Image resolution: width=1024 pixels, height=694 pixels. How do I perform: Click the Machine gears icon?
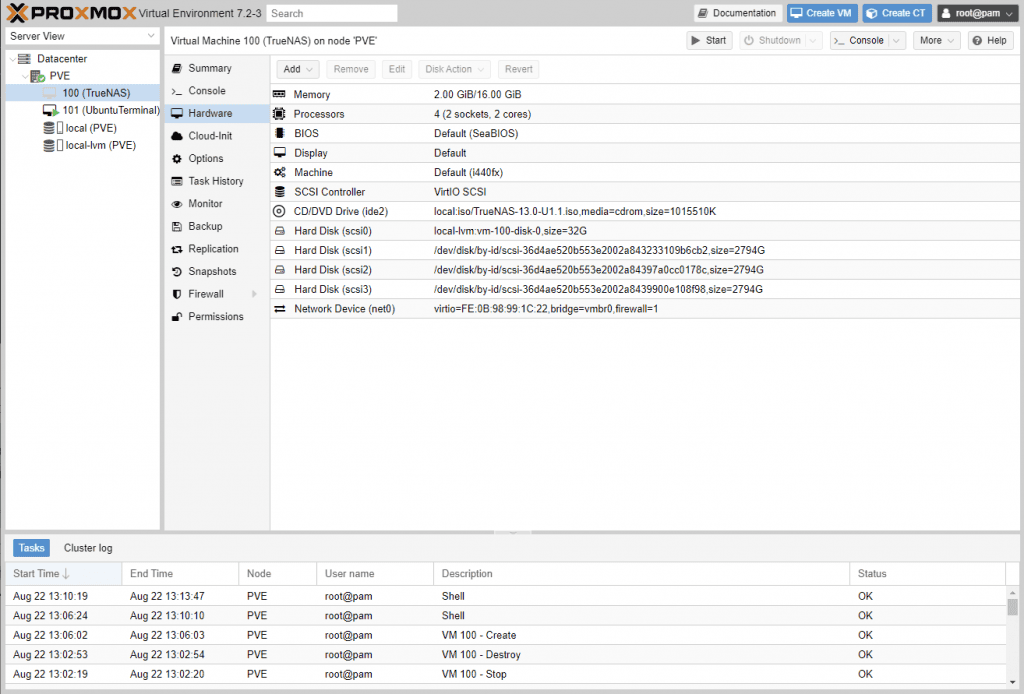[x=280, y=172]
